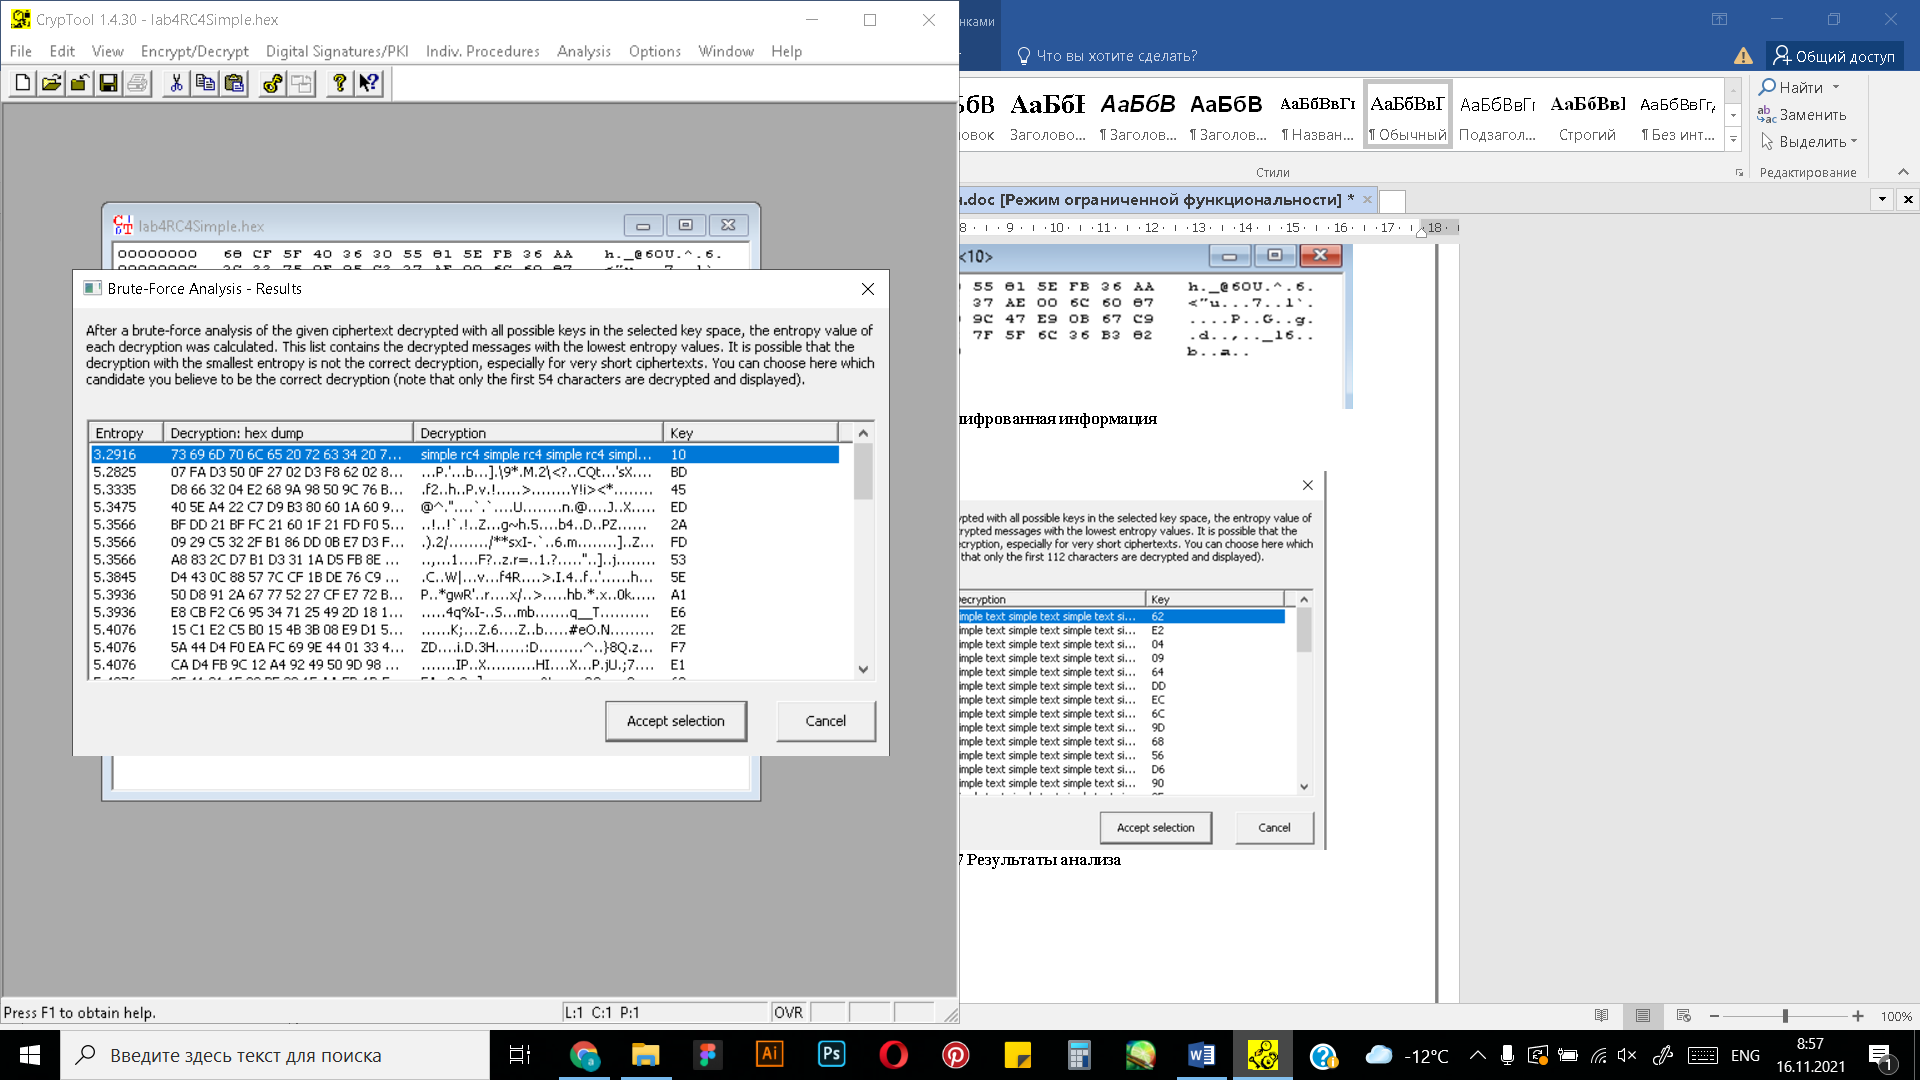Click the yellow key toolbar icon
The height and width of the screenshot is (1080, 1920).
272,84
